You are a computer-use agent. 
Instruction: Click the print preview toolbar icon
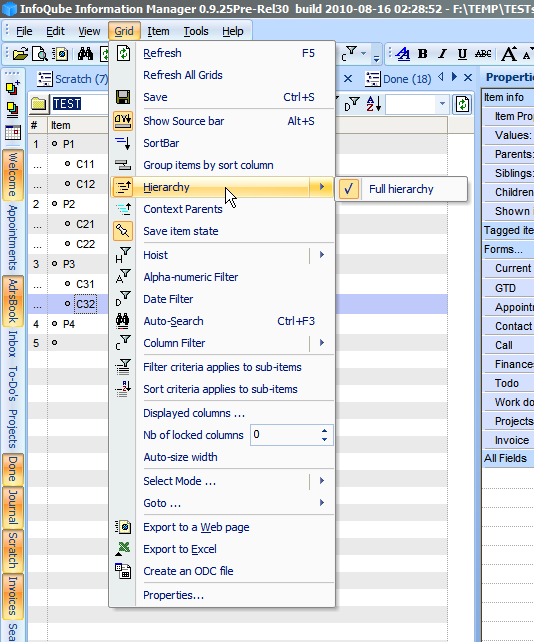tap(40, 54)
